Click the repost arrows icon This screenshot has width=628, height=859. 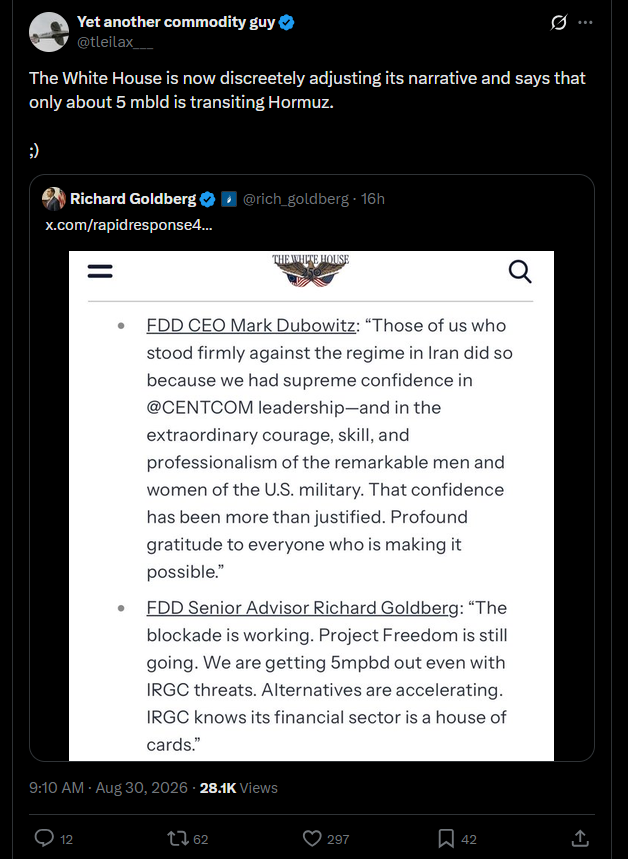coord(178,838)
